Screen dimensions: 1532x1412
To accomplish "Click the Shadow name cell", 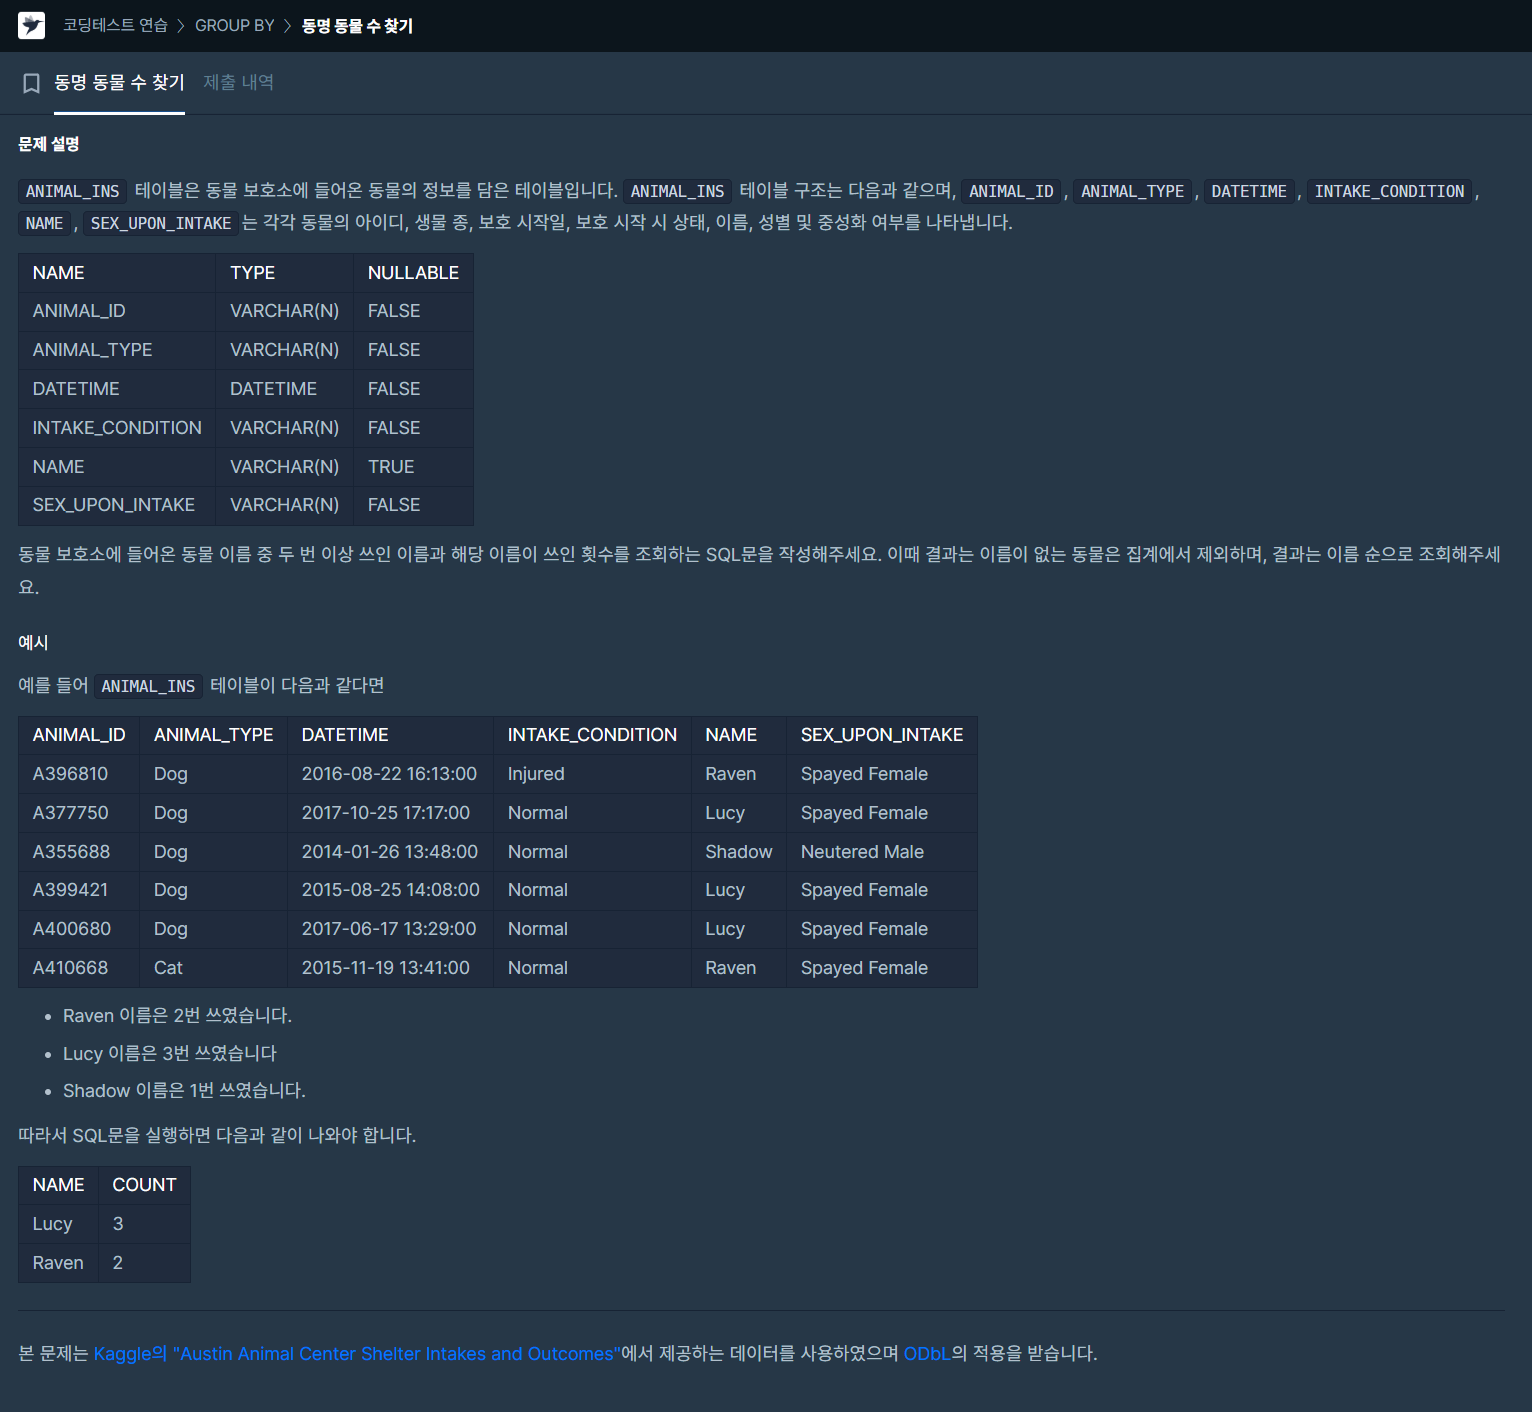I will point(739,852).
